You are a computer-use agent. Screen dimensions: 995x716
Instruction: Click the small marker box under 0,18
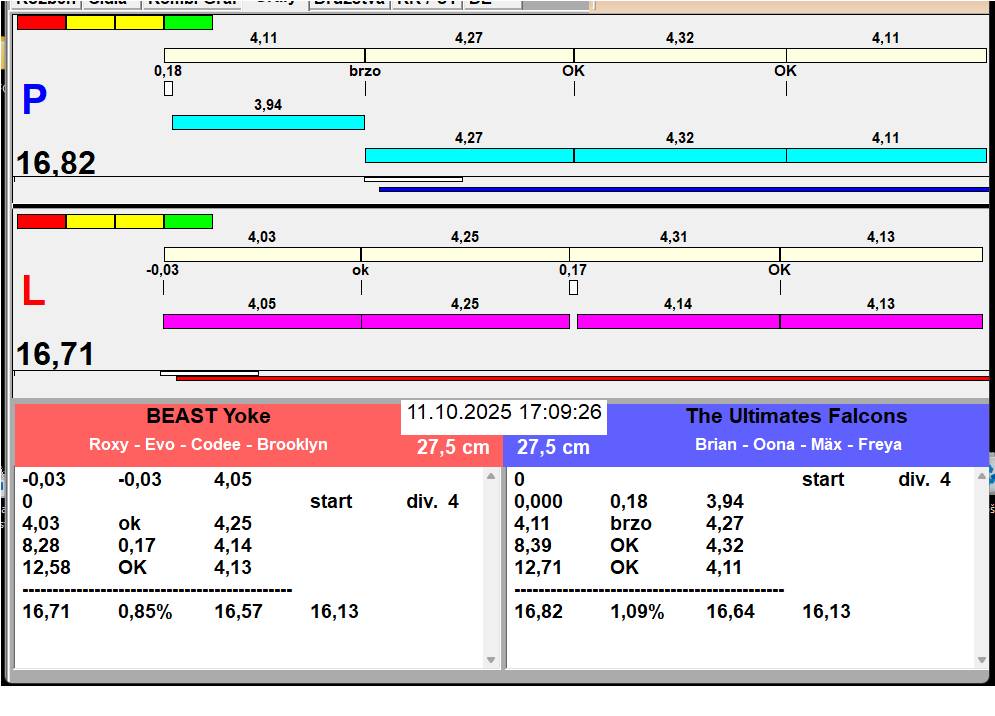168,89
